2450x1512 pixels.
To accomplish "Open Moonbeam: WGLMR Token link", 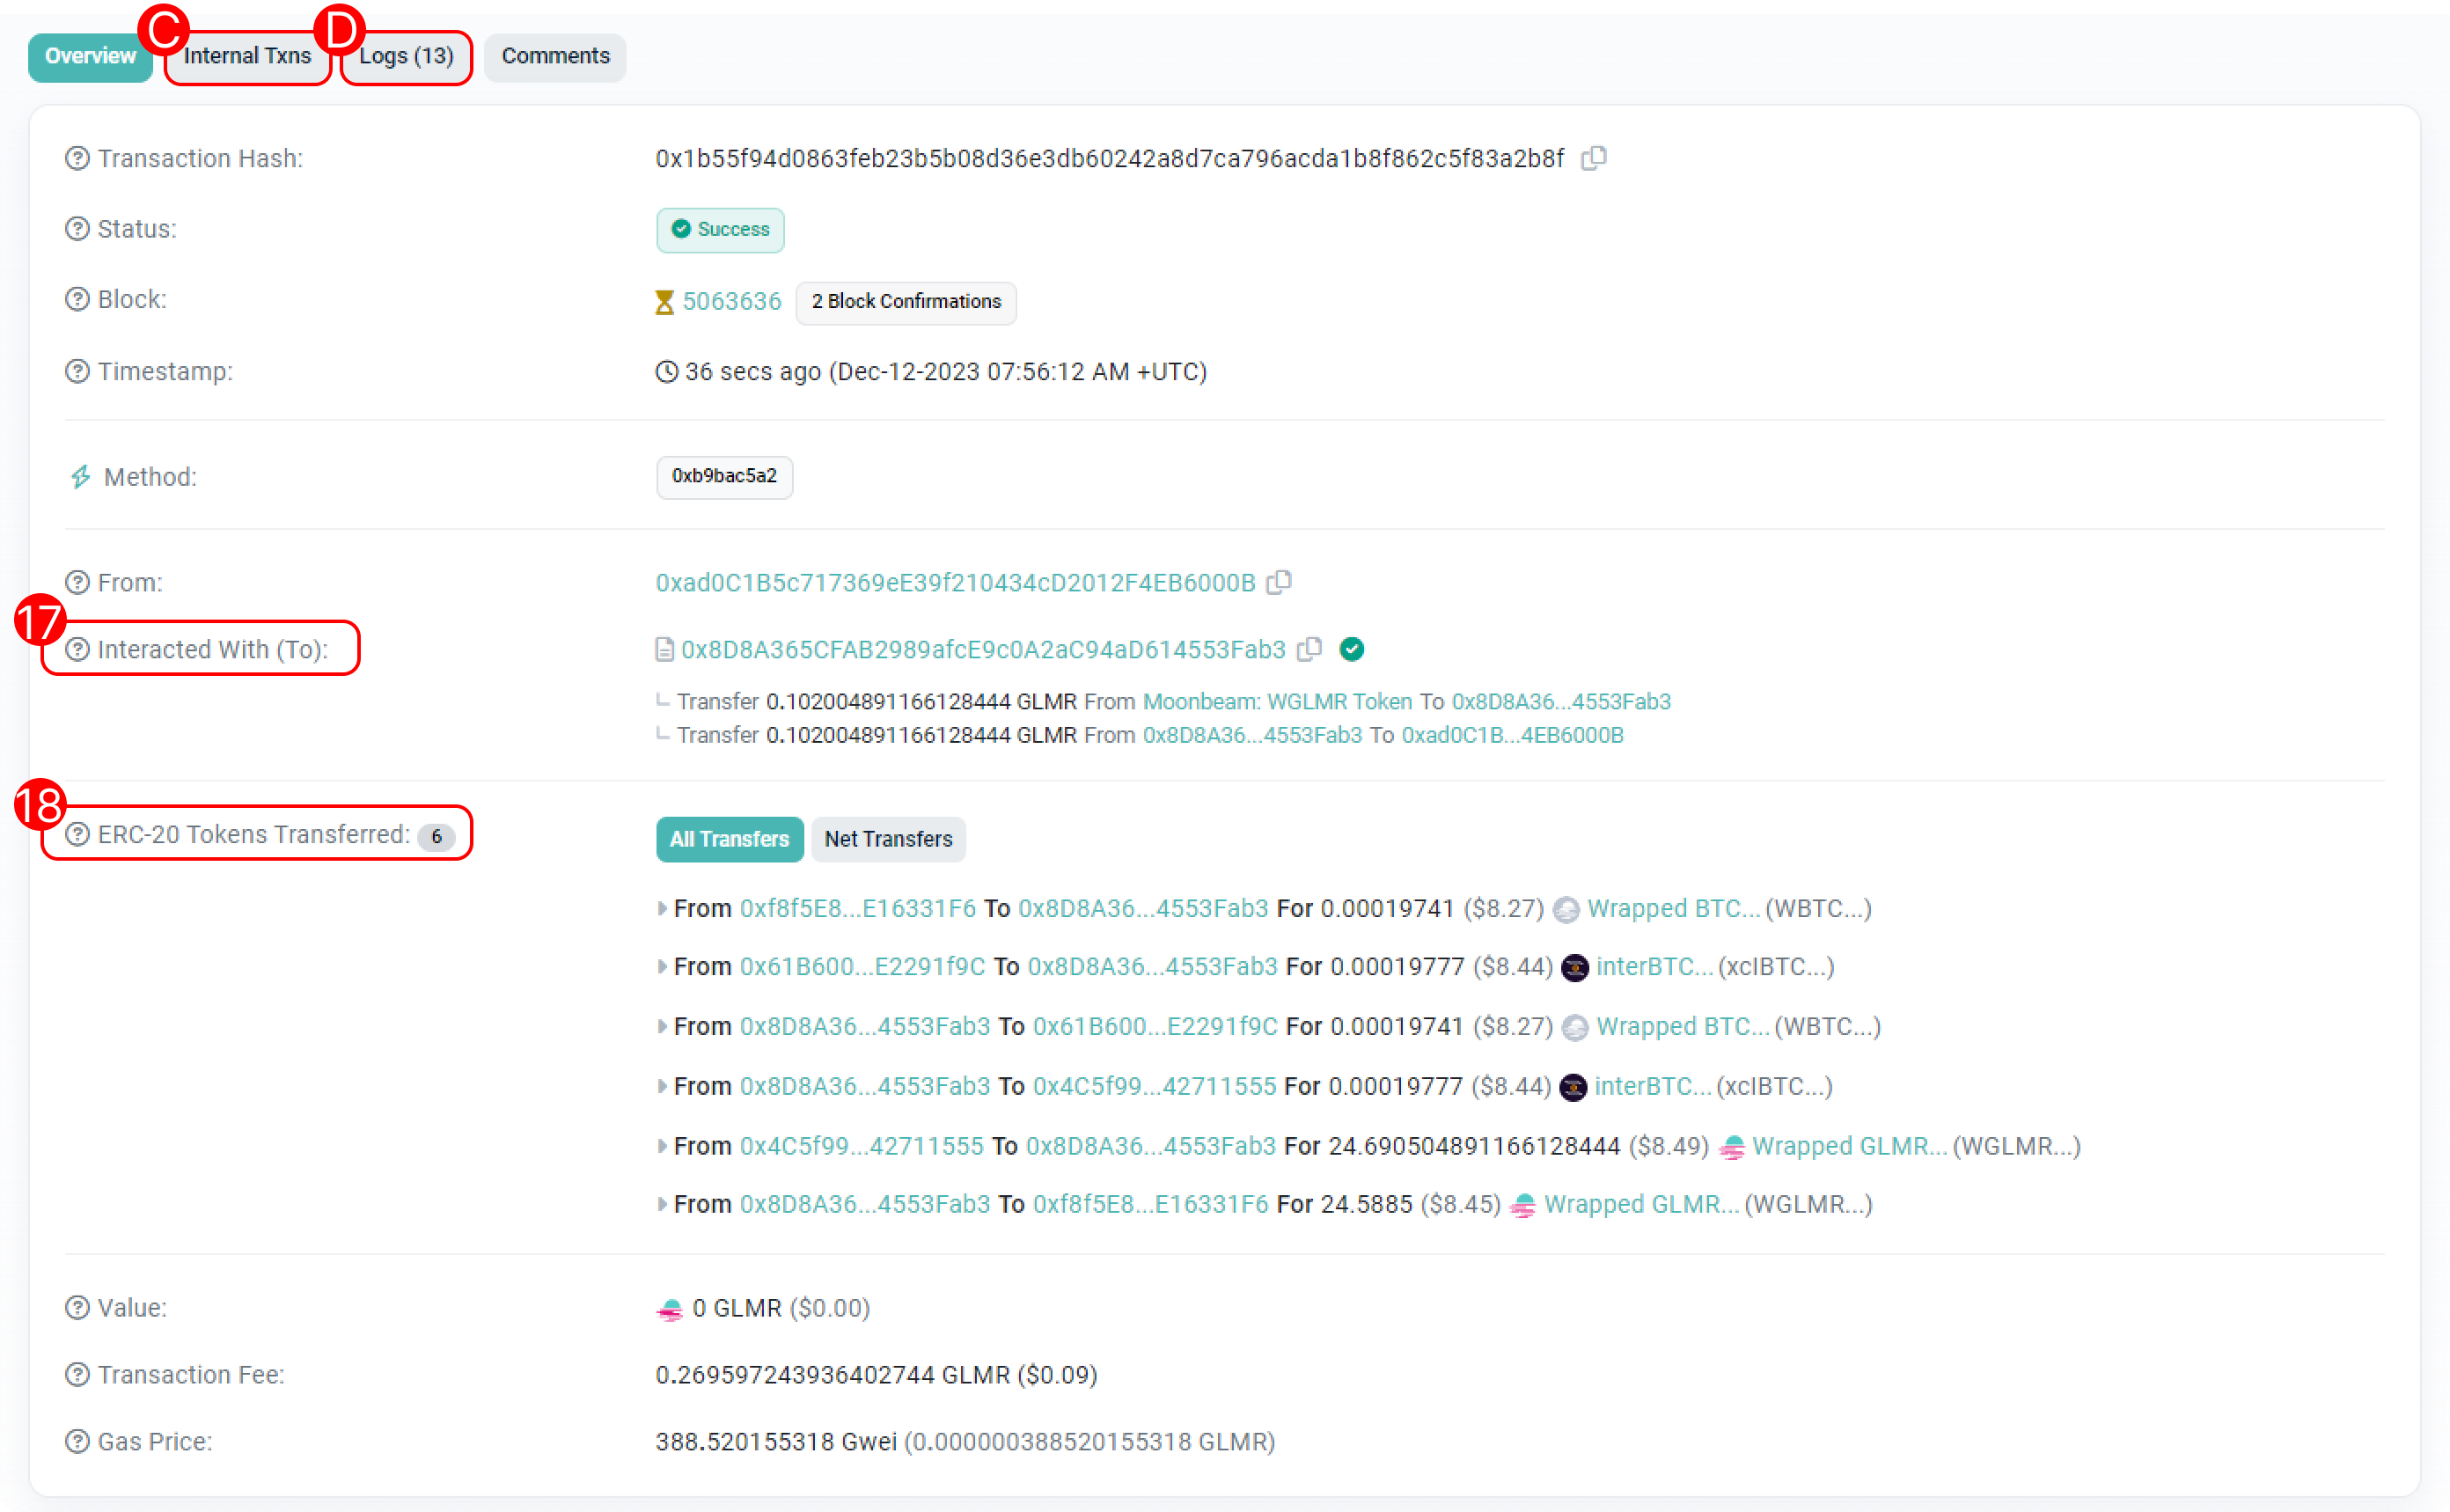I will pos(1277,701).
